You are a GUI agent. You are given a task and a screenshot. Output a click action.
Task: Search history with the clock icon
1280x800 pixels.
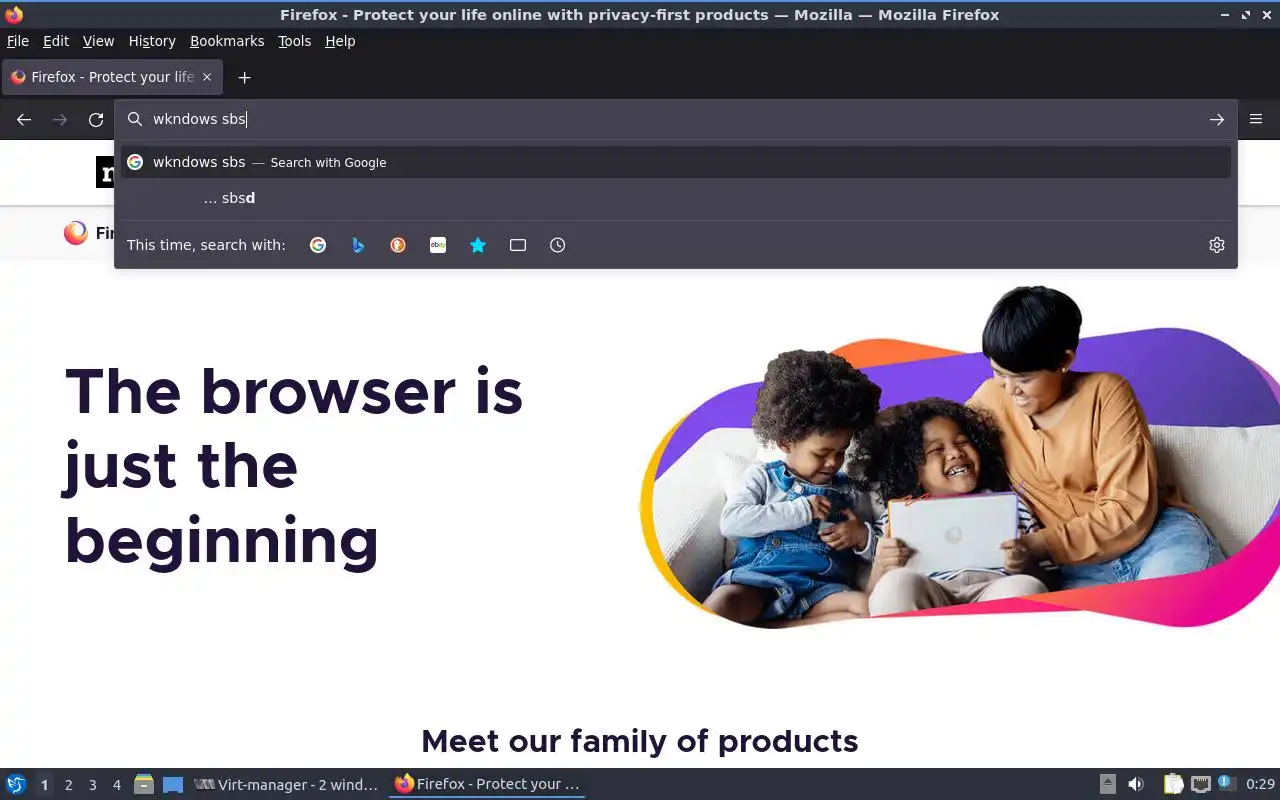[x=558, y=245]
